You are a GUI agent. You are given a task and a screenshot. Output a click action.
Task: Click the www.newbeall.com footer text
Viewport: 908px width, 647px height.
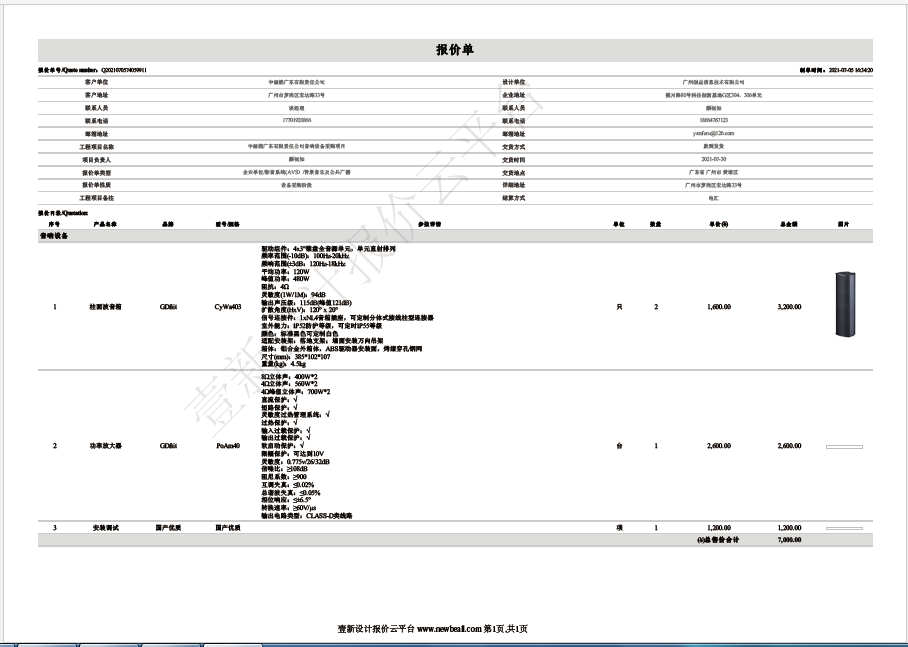point(449,629)
